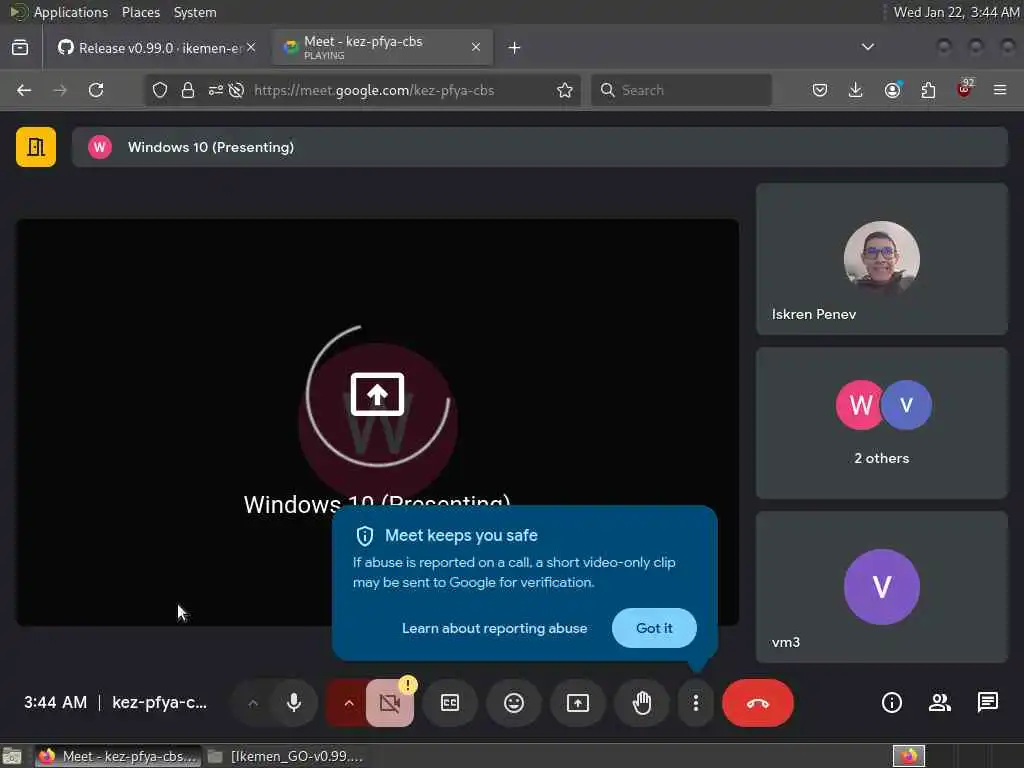This screenshot has width=1024, height=768.
Task: Open Firefox hamburger menu
Action: coord(1000,90)
